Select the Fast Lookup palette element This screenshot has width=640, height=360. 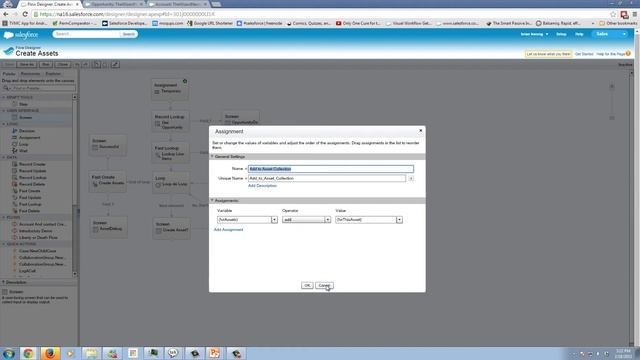[x=30, y=204]
